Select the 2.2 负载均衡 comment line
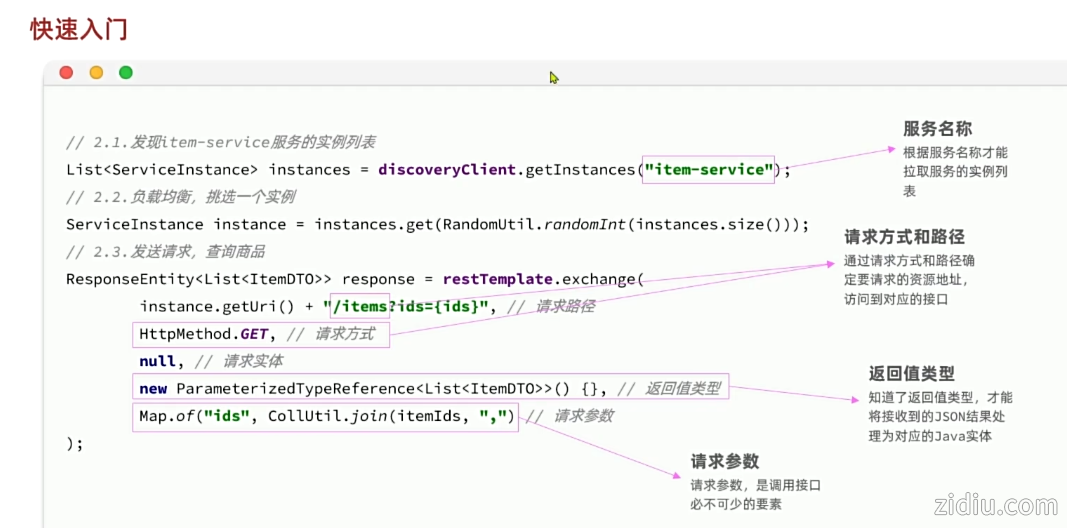This screenshot has height=528, width=1067. [x=180, y=197]
